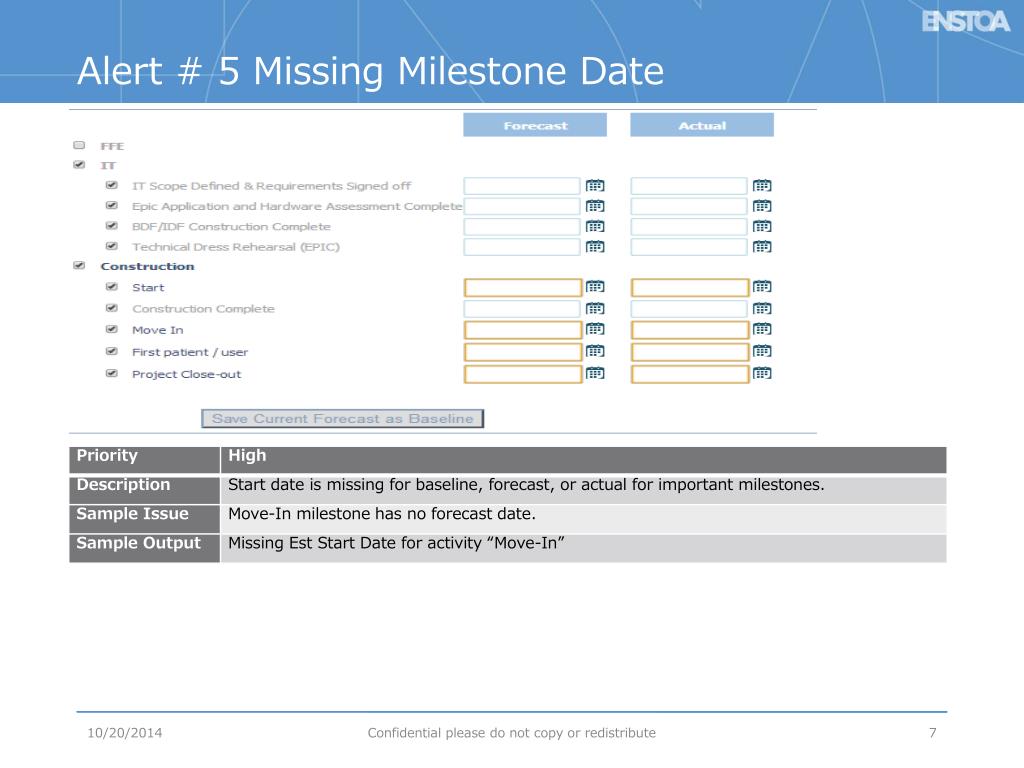This screenshot has height=768, width=1024.
Task: Uncheck the IT group checkbox
Action: tap(79, 165)
